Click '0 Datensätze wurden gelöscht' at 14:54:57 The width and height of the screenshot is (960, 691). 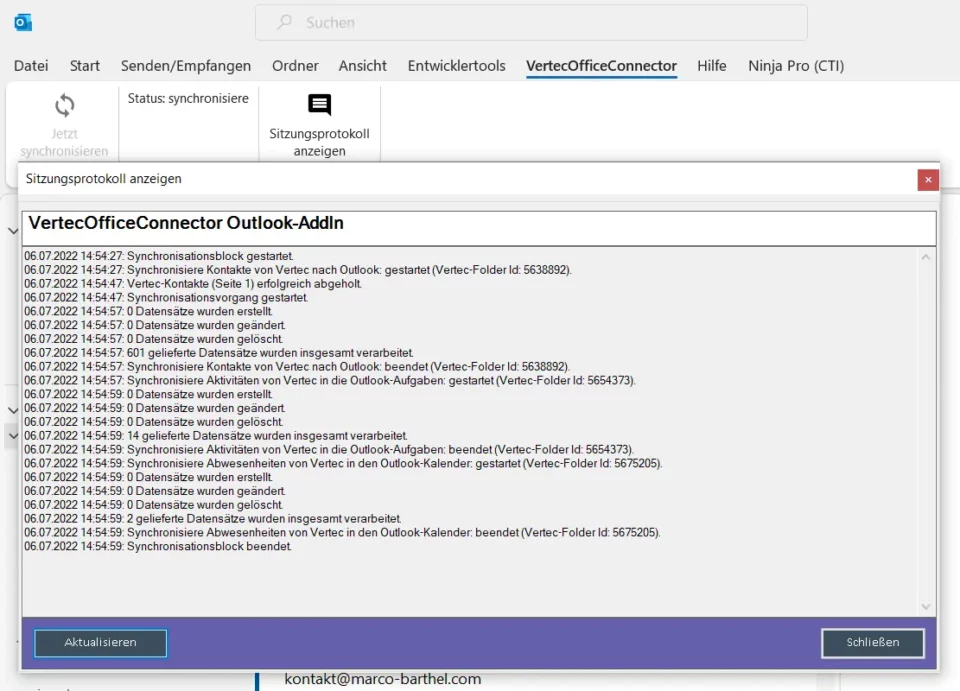pyautogui.click(x=153, y=339)
